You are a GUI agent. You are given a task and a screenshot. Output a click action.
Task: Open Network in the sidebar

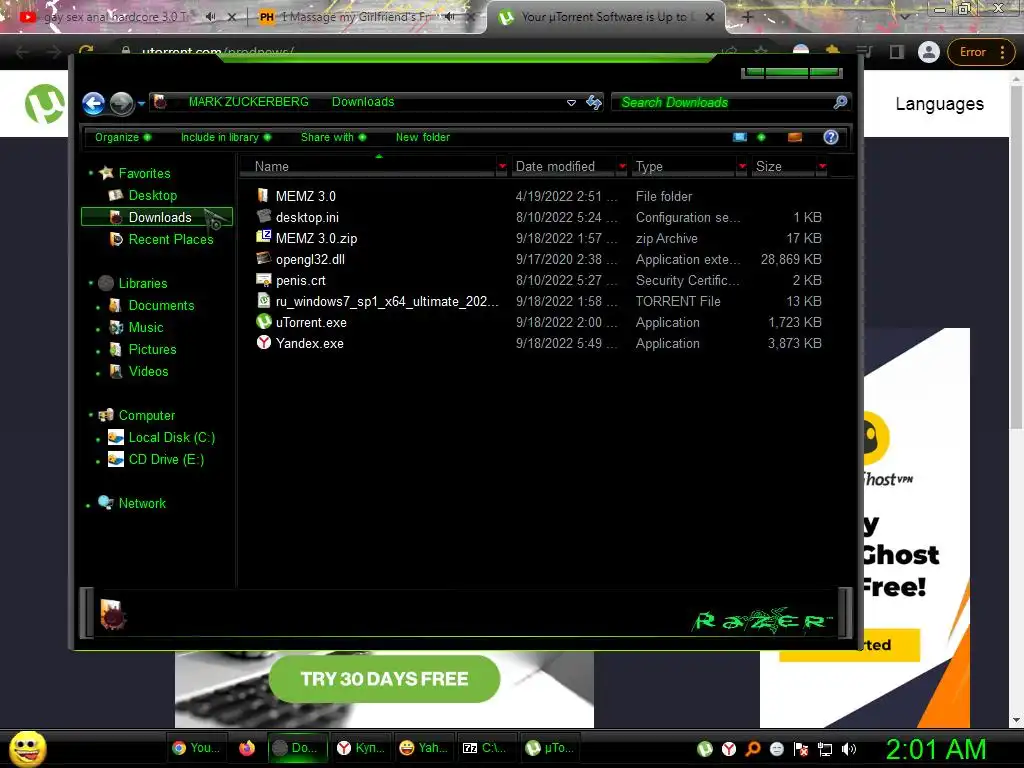coord(142,504)
